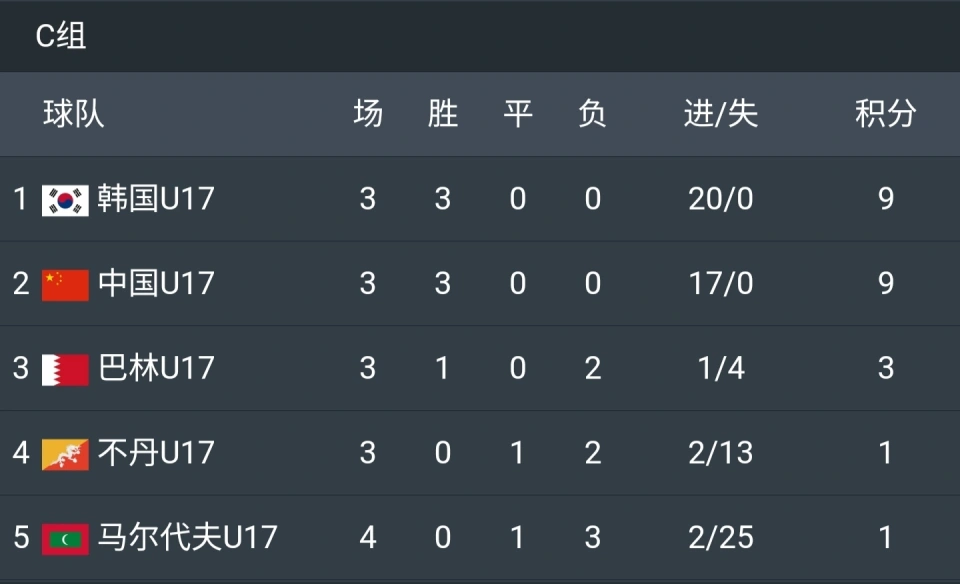
Task: Click the 平 column header
Action: pyautogui.click(x=517, y=114)
